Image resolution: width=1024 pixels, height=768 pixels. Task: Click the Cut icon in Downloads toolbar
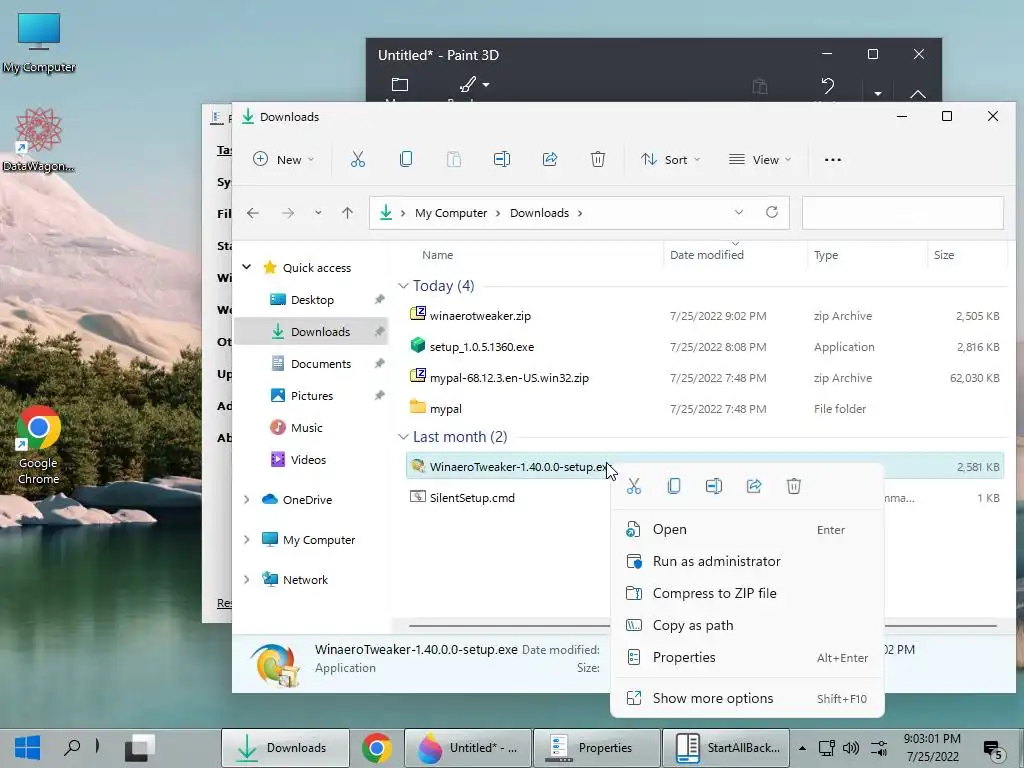pyautogui.click(x=358, y=159)
